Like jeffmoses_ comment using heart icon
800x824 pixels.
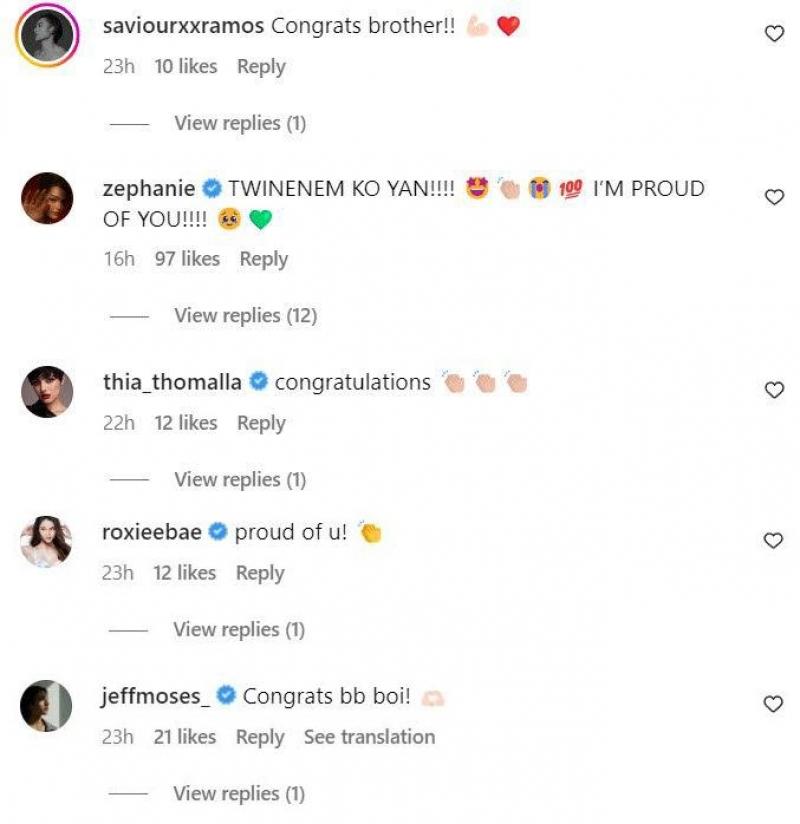point(774,704)
